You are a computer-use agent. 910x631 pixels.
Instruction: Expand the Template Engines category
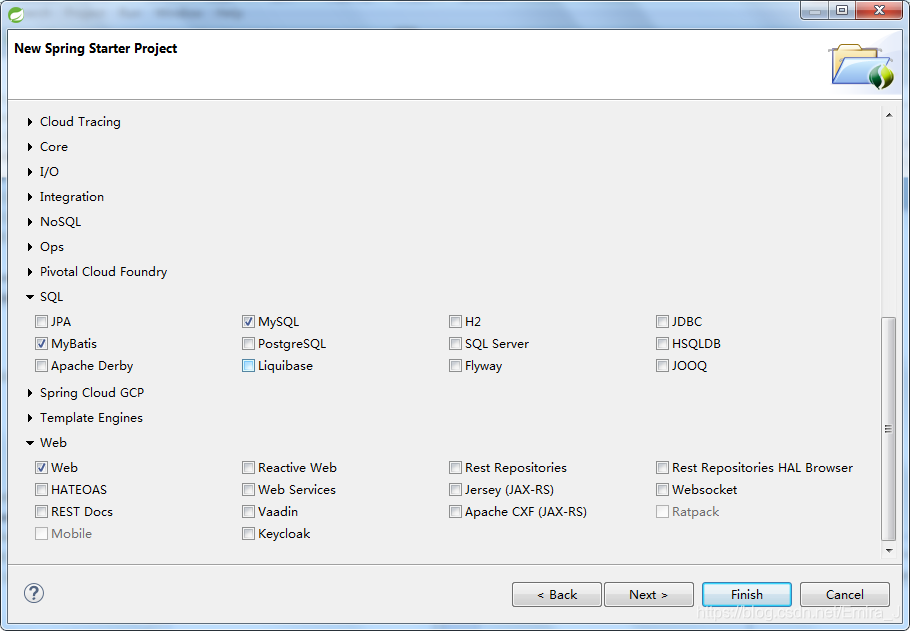30,418
